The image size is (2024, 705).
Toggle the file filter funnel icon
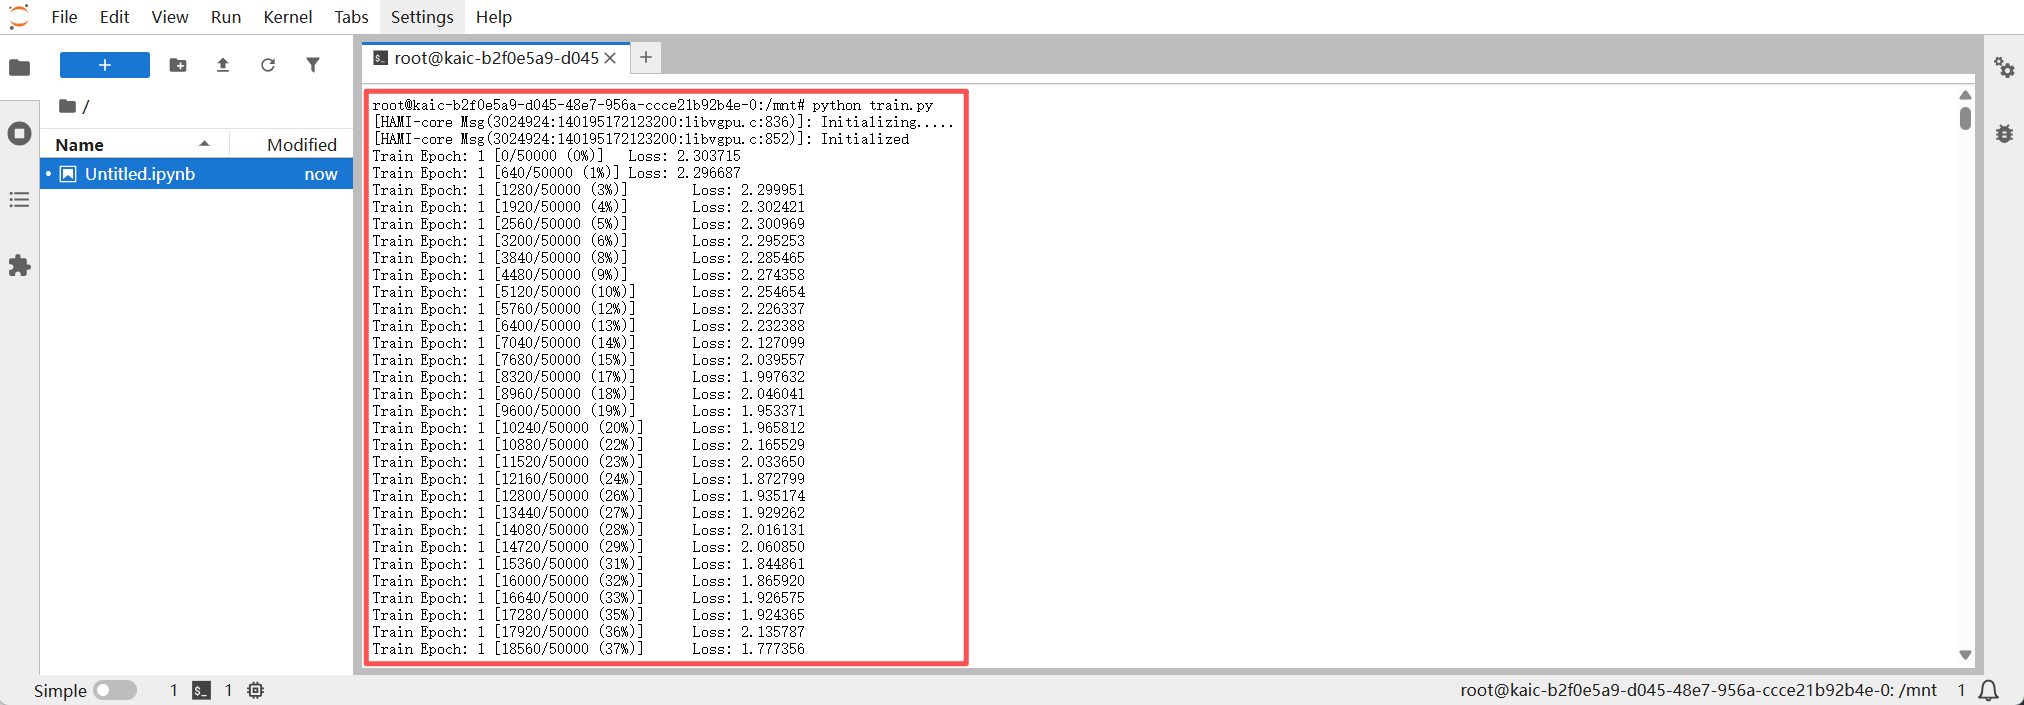coord(313,65)
